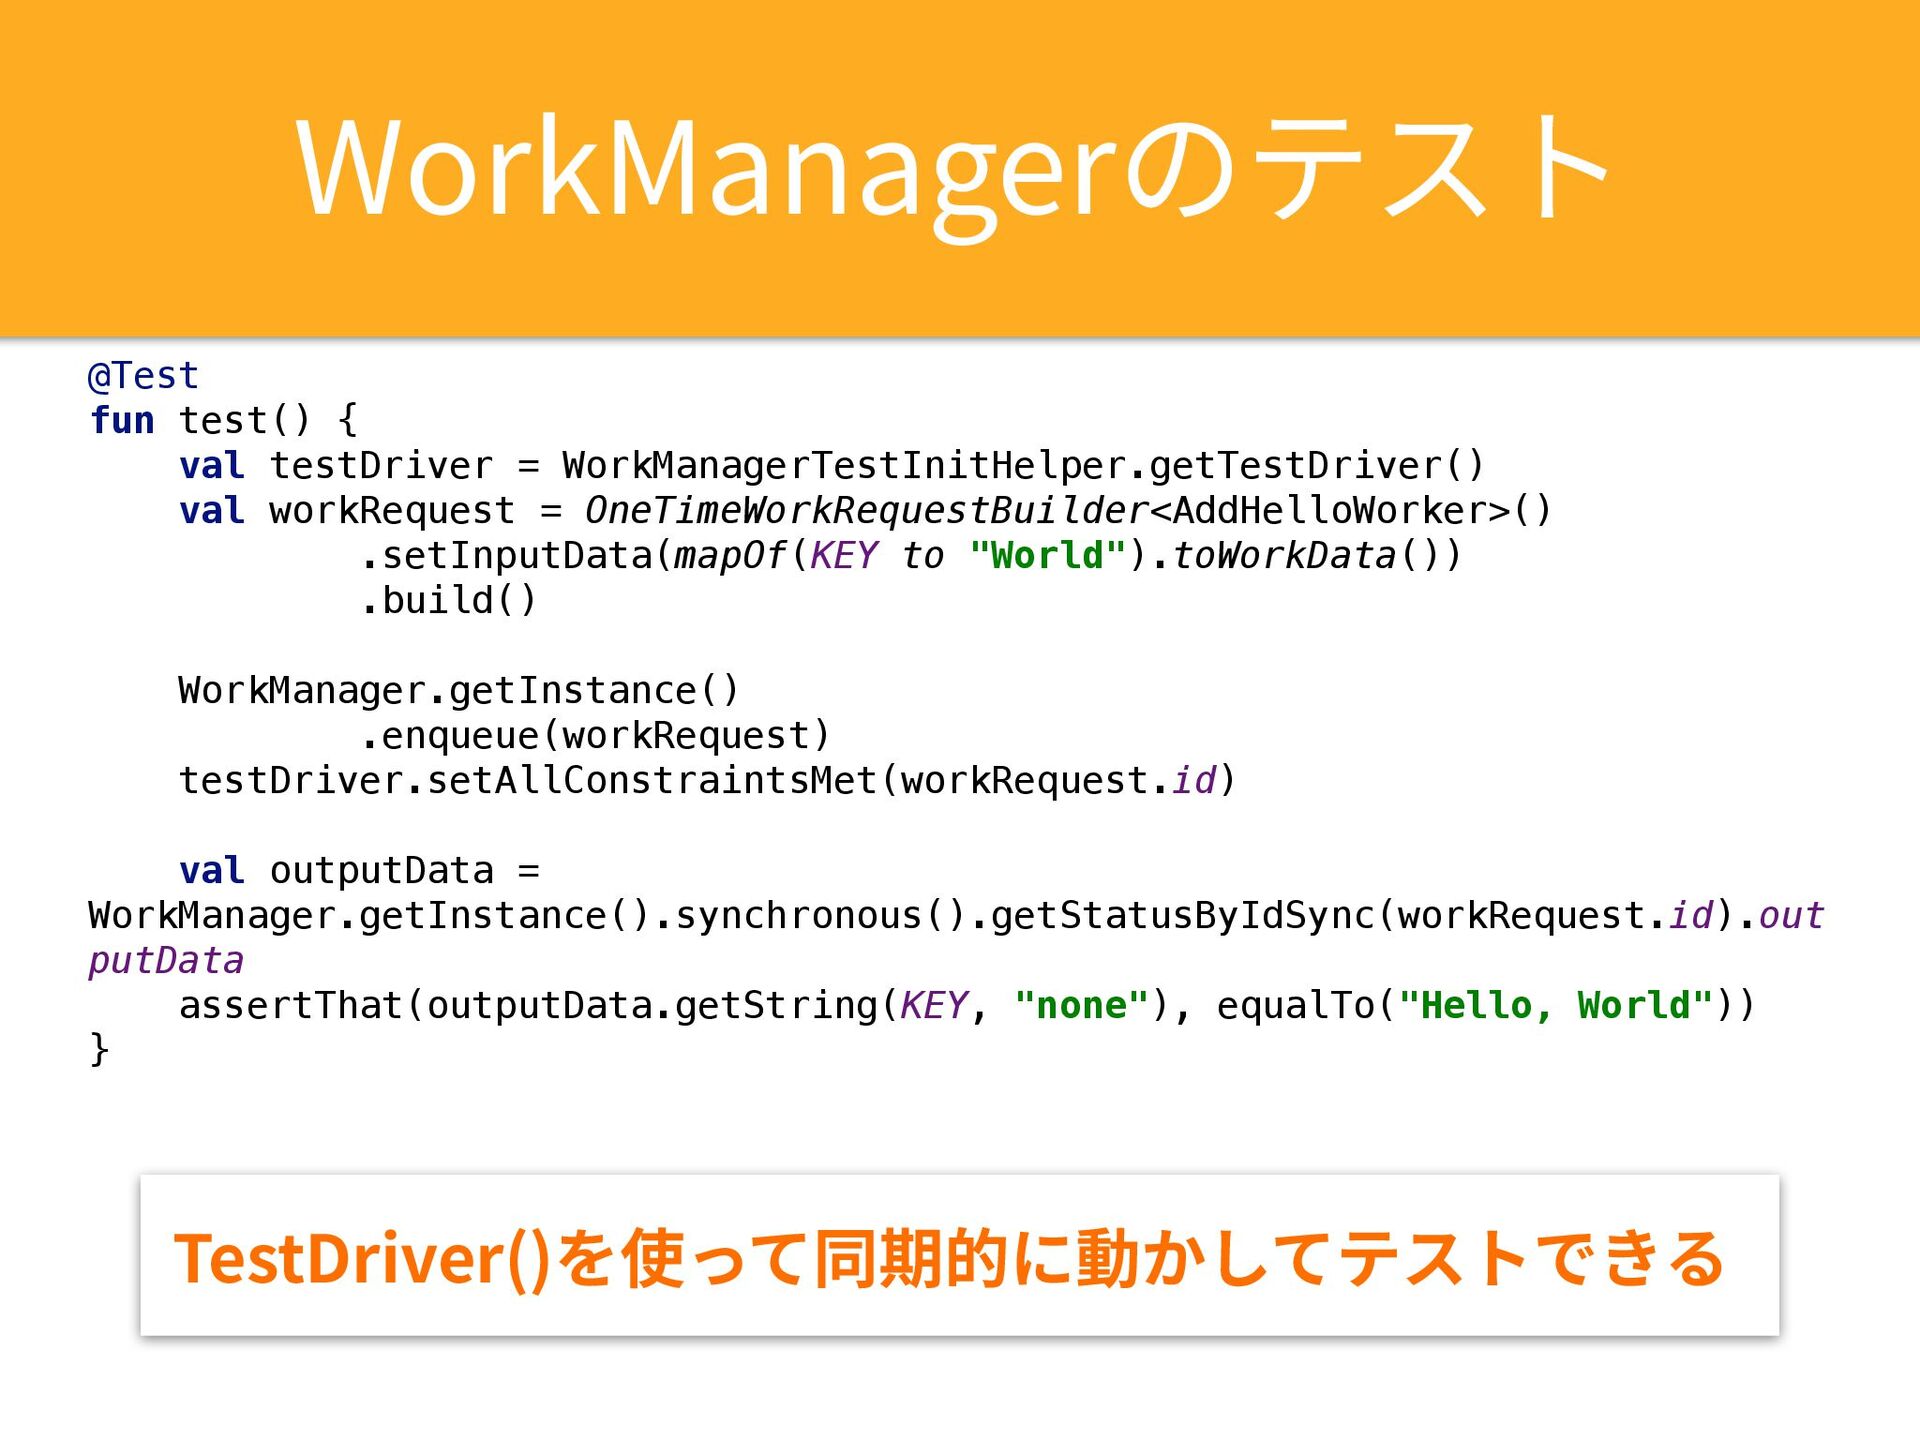Click the setAllConstraintsMet method call
Image resolution: width=1920 pixels, height=1440 pixels.
651,781
